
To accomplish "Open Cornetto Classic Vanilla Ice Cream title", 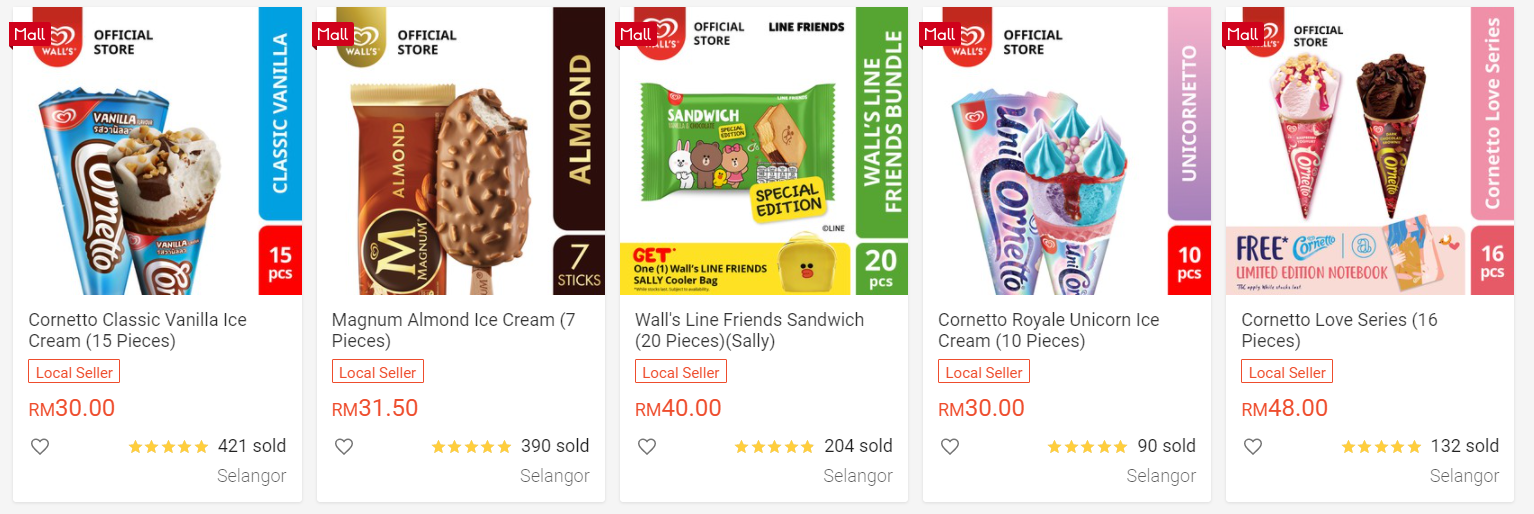I will coord(137,330).
